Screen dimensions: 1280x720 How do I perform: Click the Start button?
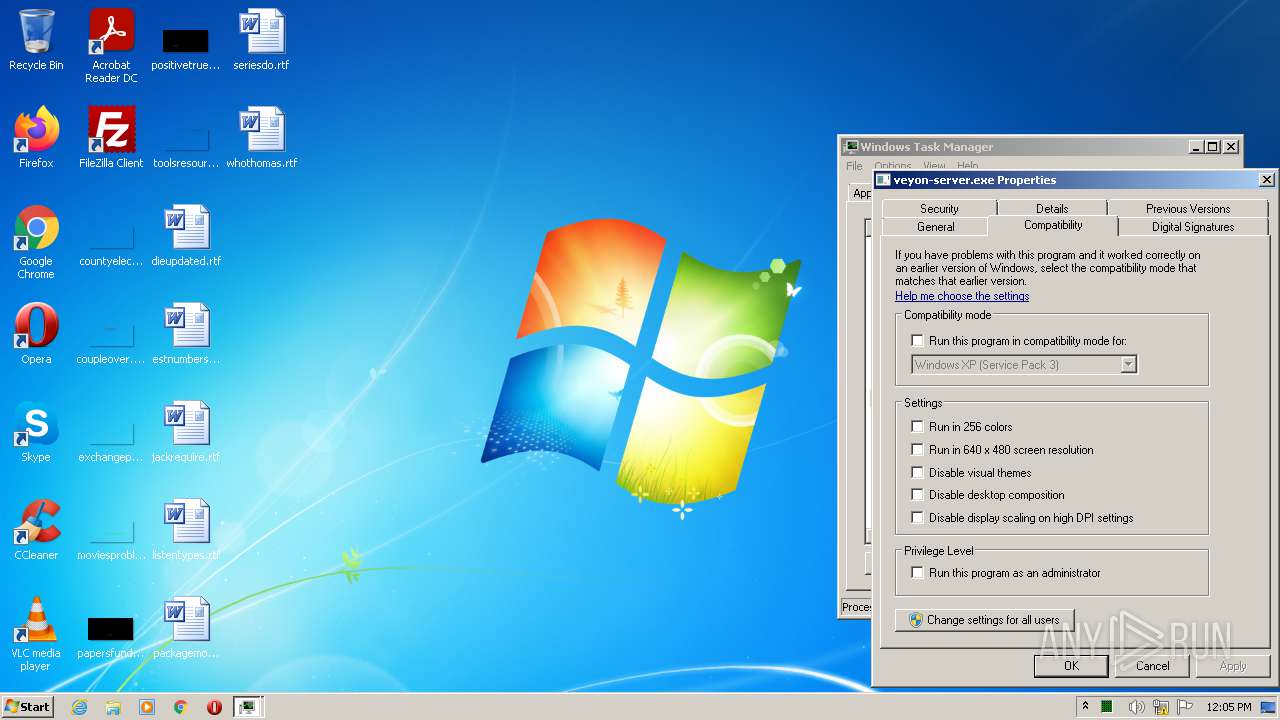point(27,707)
